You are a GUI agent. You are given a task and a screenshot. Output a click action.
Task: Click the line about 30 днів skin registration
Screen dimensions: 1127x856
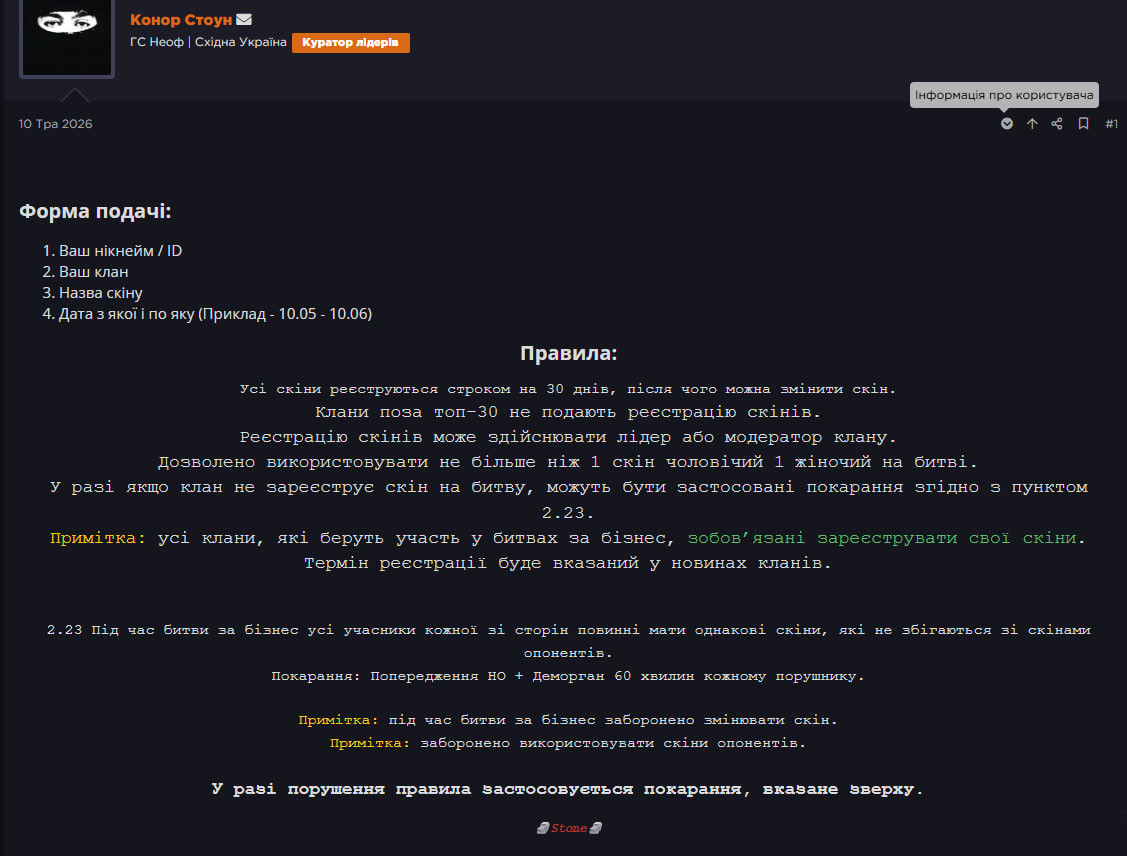click(x=568, y=389)
